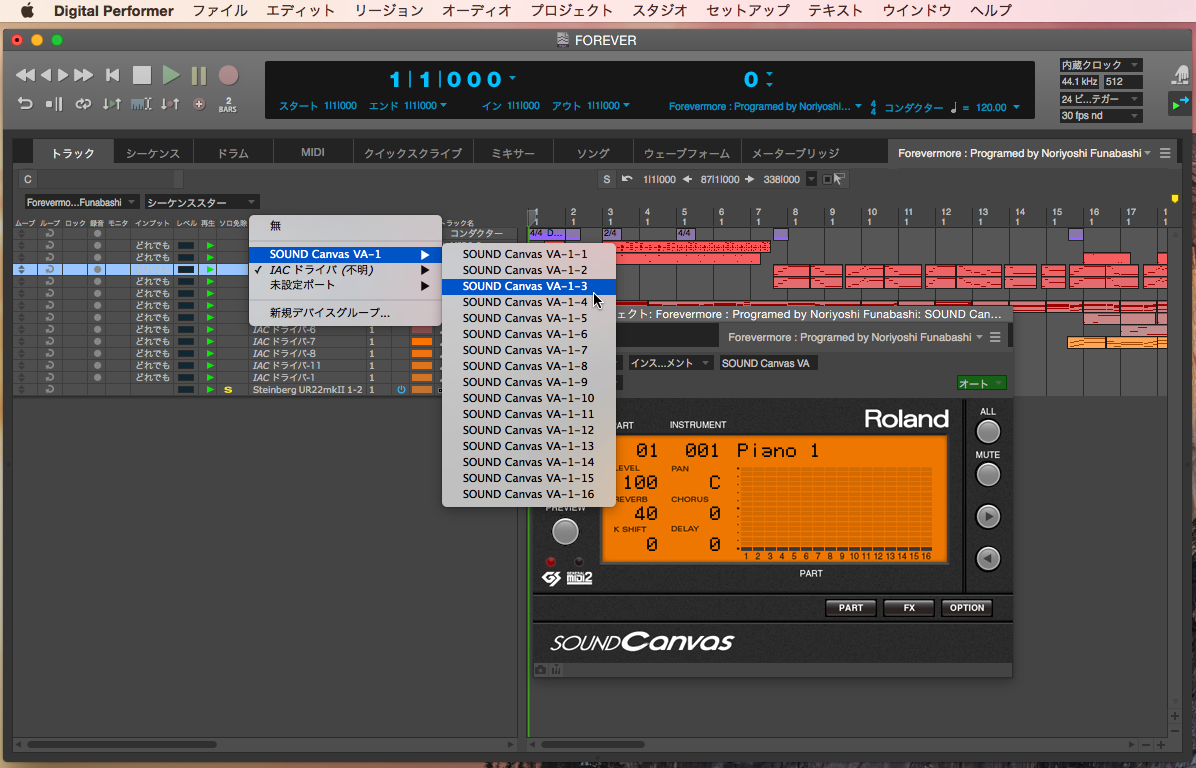Viewport: 1196px width, 768px height.
Task: Start playback with the green play button
Action: (171, 75)
